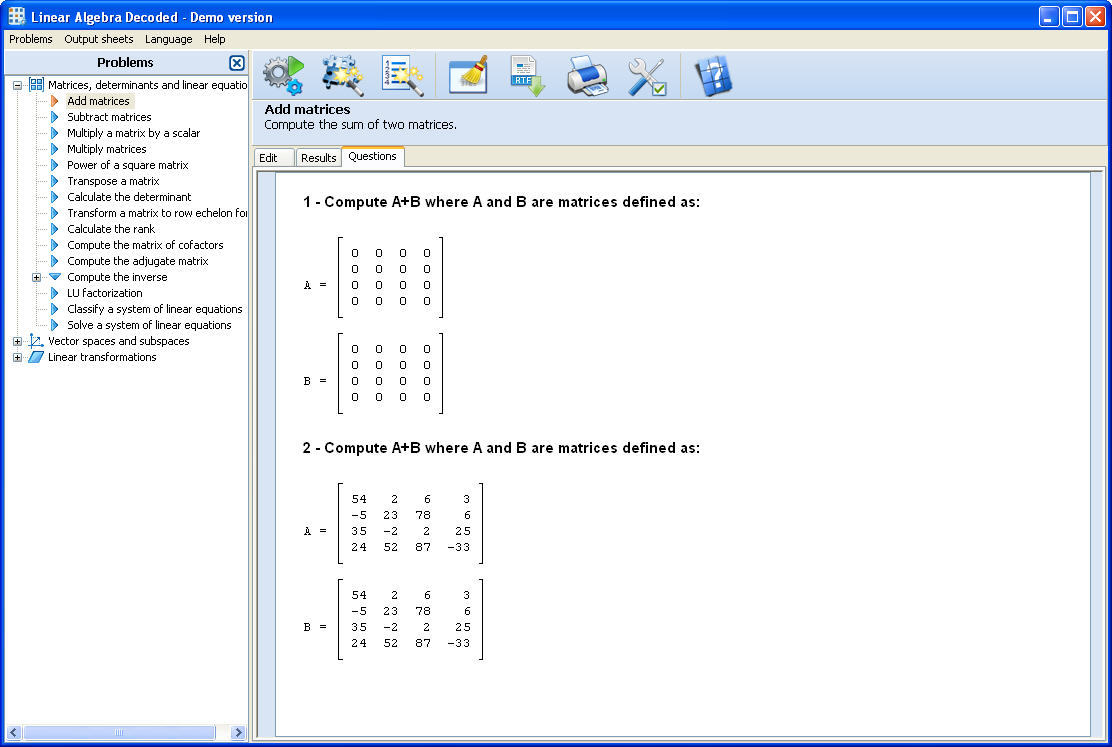
Task: Select LU factorization problem
Action: tap(104, 293)
